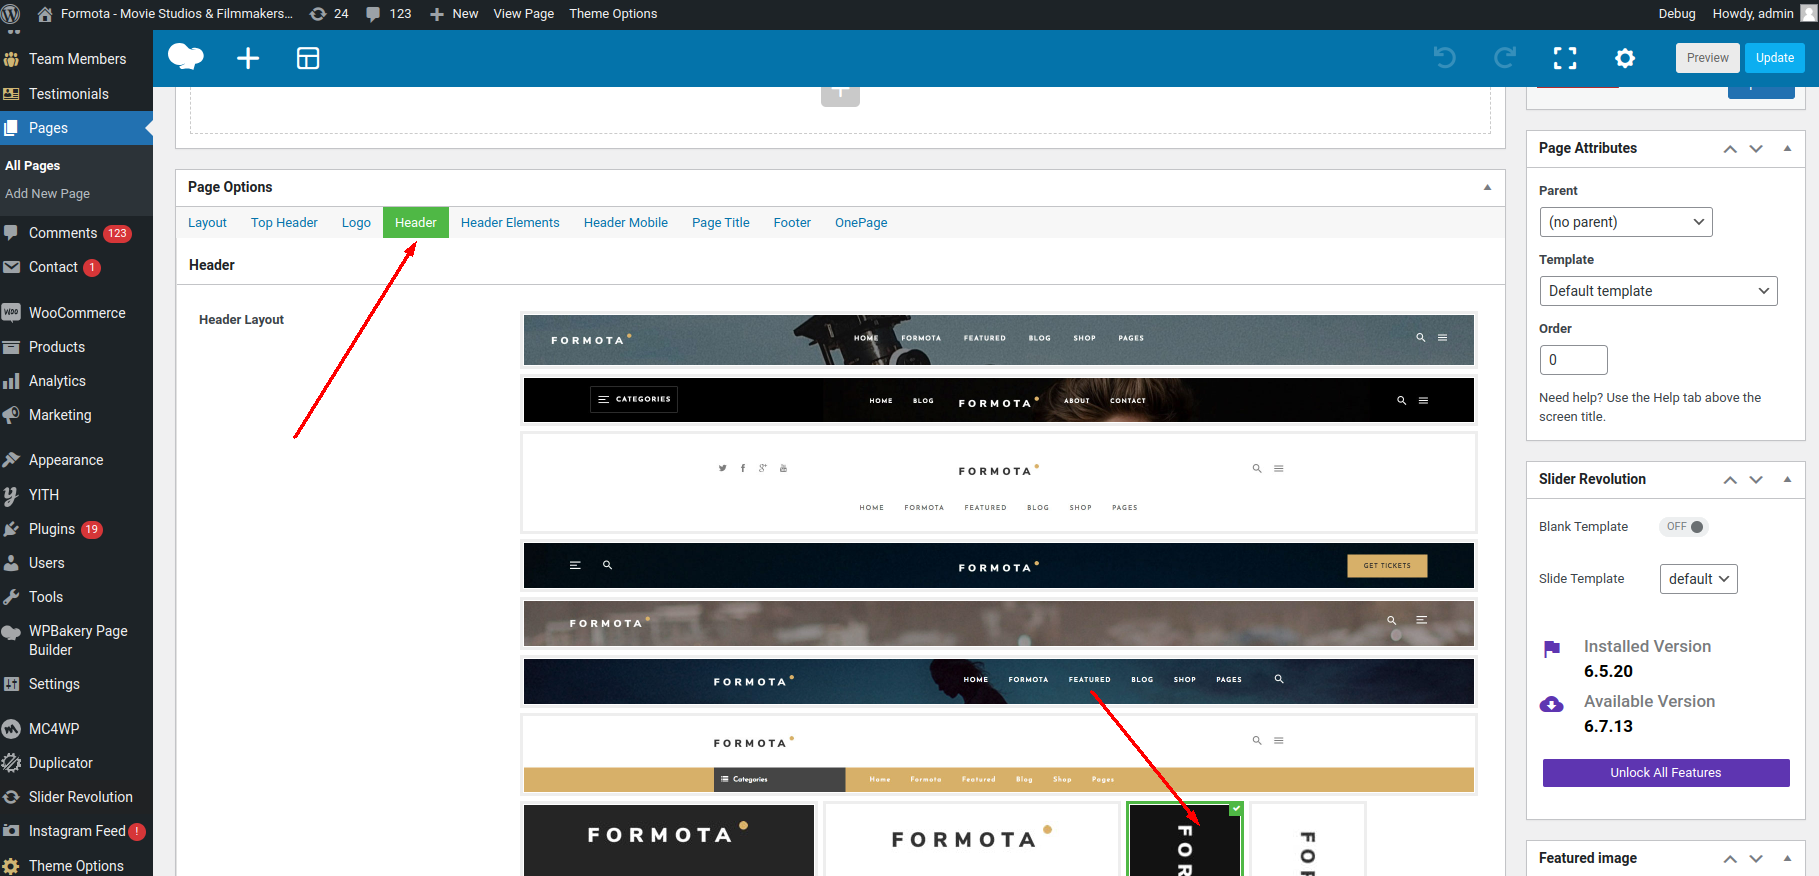Screen dimensions: 1819x876
Task: Switch to Header Elements tab
Action: click(510, 223)
